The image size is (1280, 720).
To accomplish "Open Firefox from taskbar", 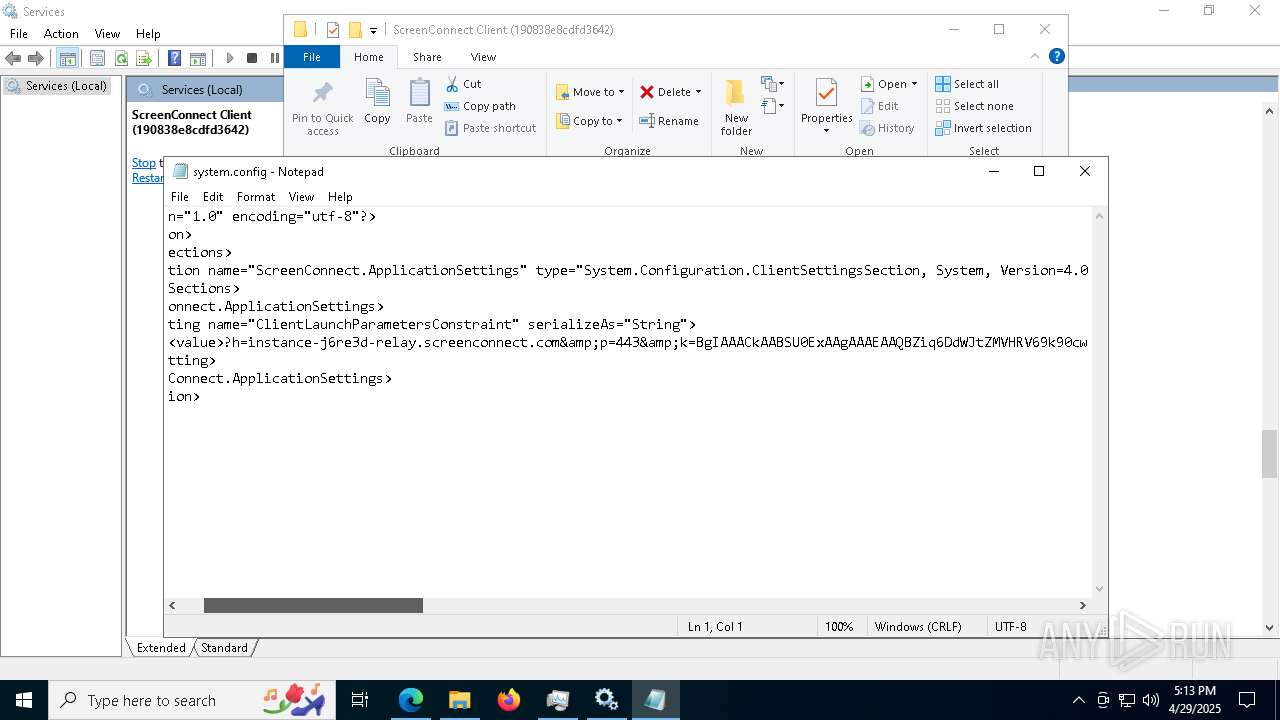I will [509, 700].
